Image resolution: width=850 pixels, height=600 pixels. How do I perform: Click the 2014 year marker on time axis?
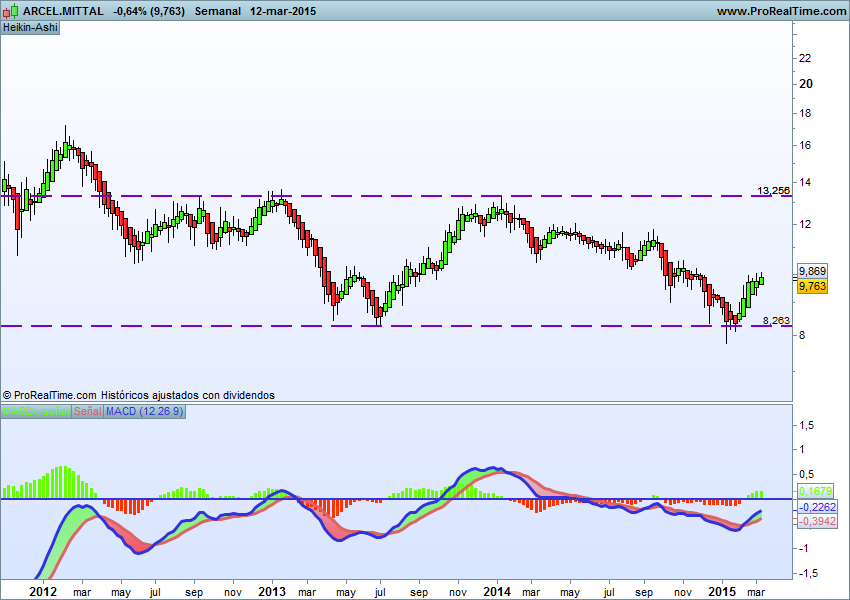pos(497,591)
